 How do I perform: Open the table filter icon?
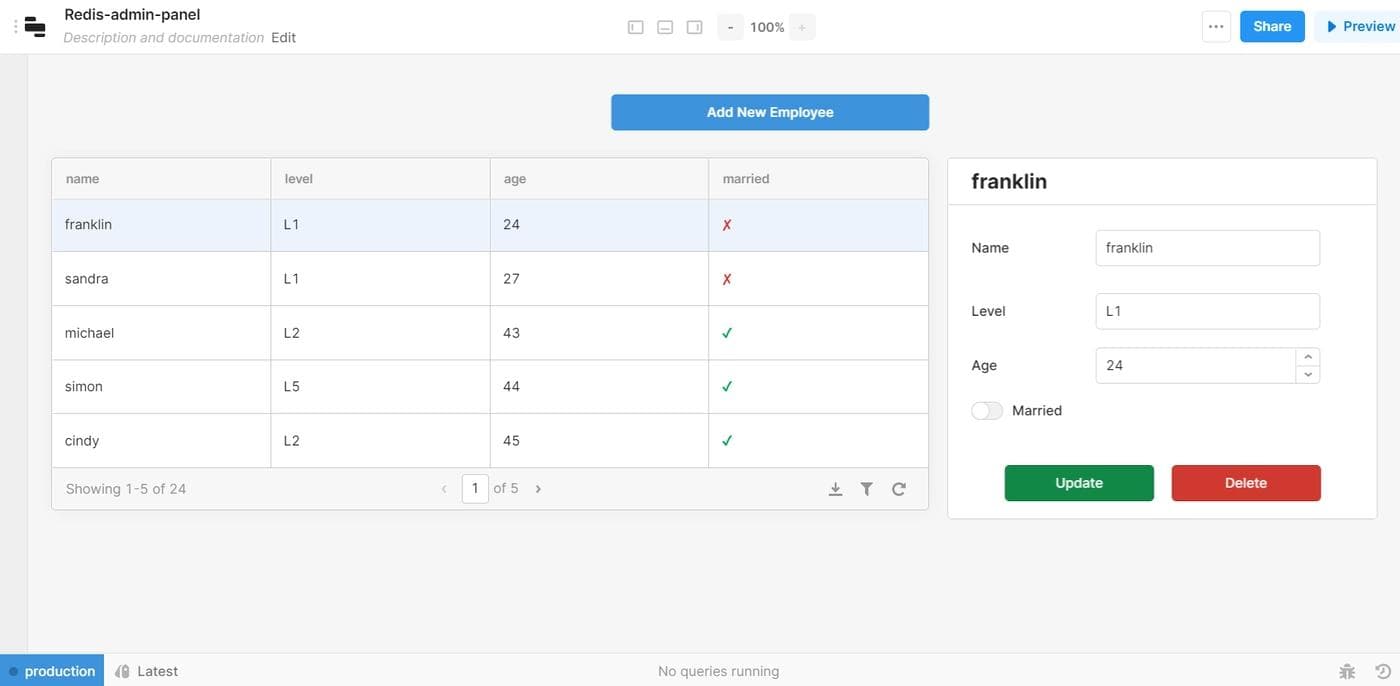click(x=867, y=489)
